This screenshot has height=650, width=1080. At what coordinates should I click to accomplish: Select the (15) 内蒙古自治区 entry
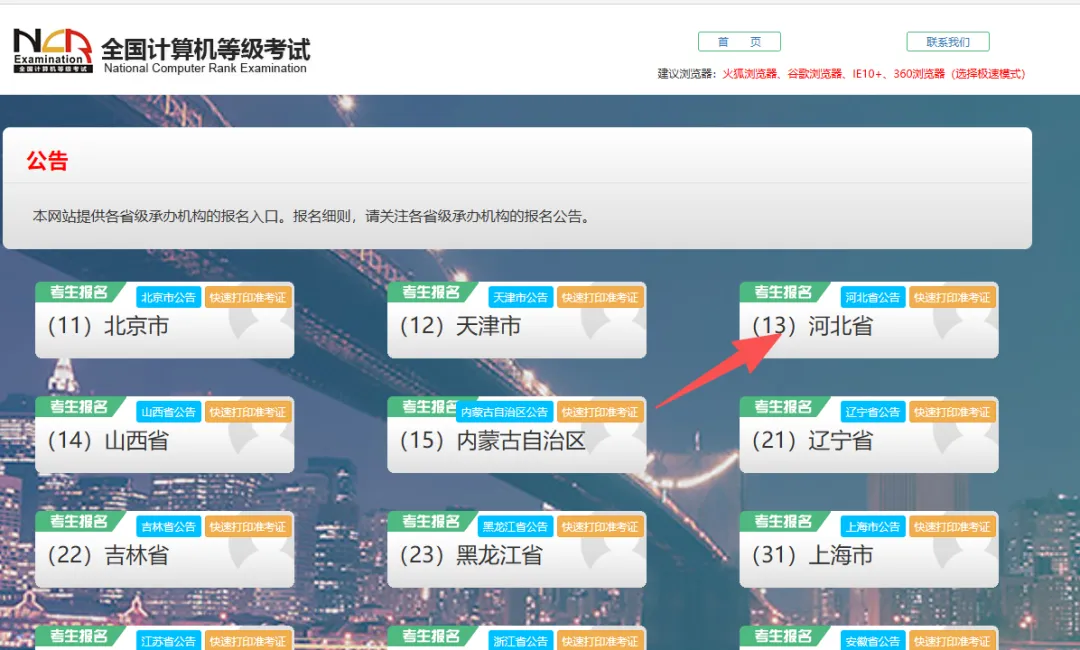tap(493, 441)
